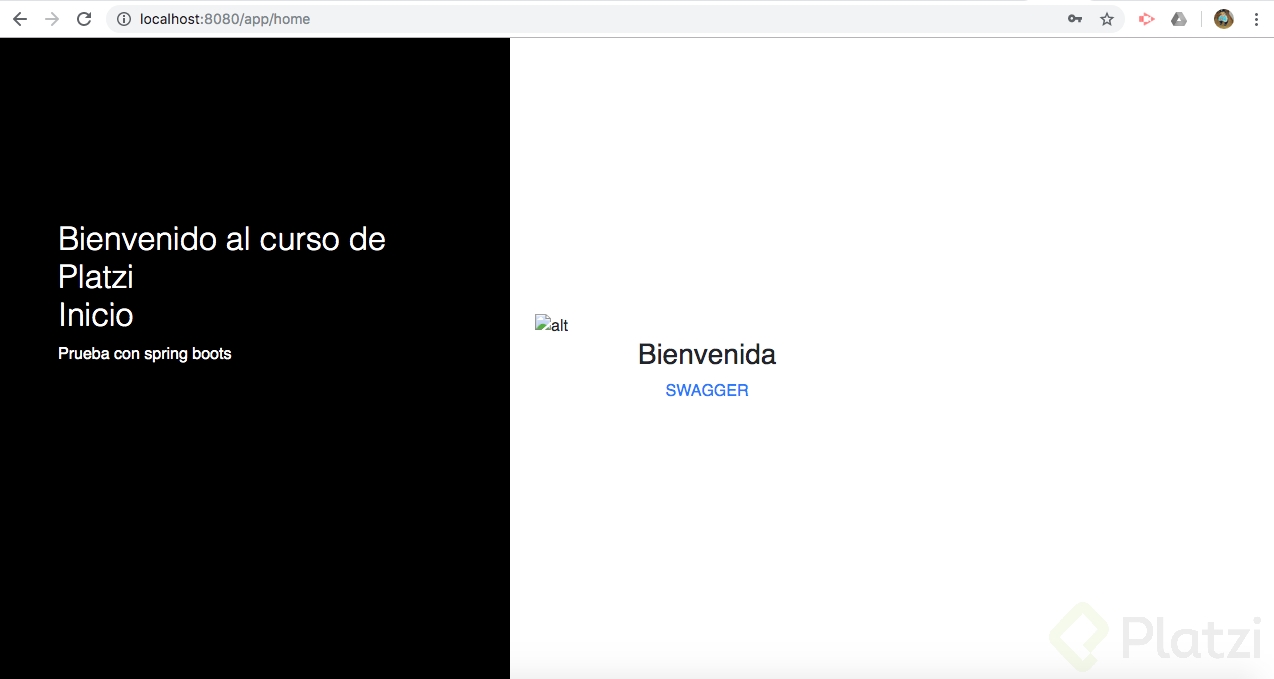Open the browser profile avatar
The height and width of the screenshot is (679, 1274).
point(1223,18)
